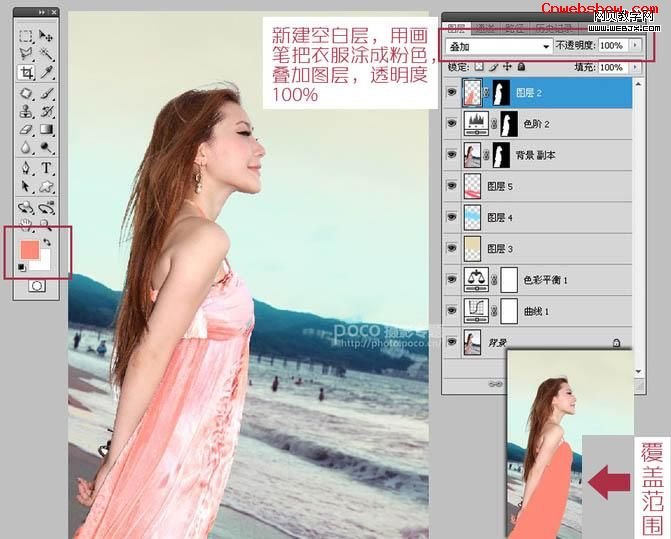
Task: Switch to the 通道 tab
Action: (485, 29)
